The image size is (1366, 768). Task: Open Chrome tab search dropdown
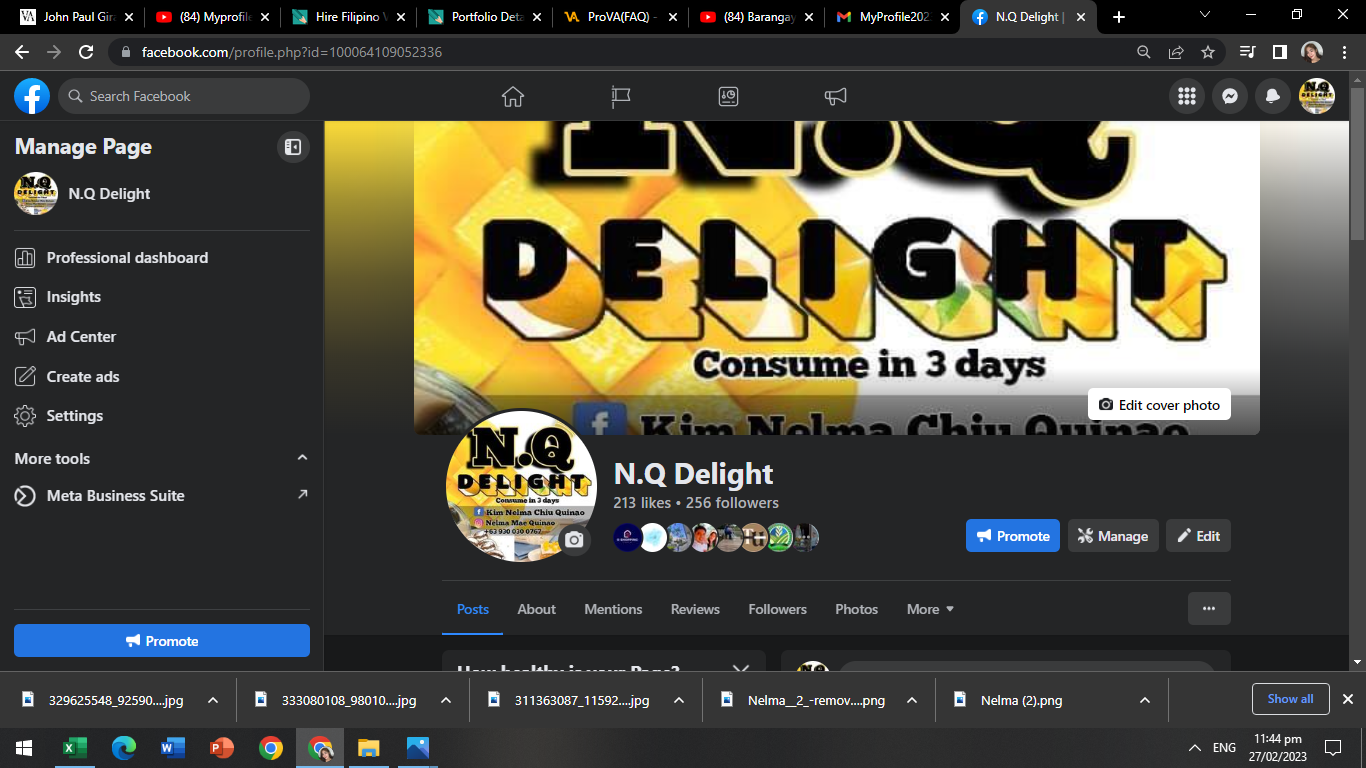pos(1205,15)
